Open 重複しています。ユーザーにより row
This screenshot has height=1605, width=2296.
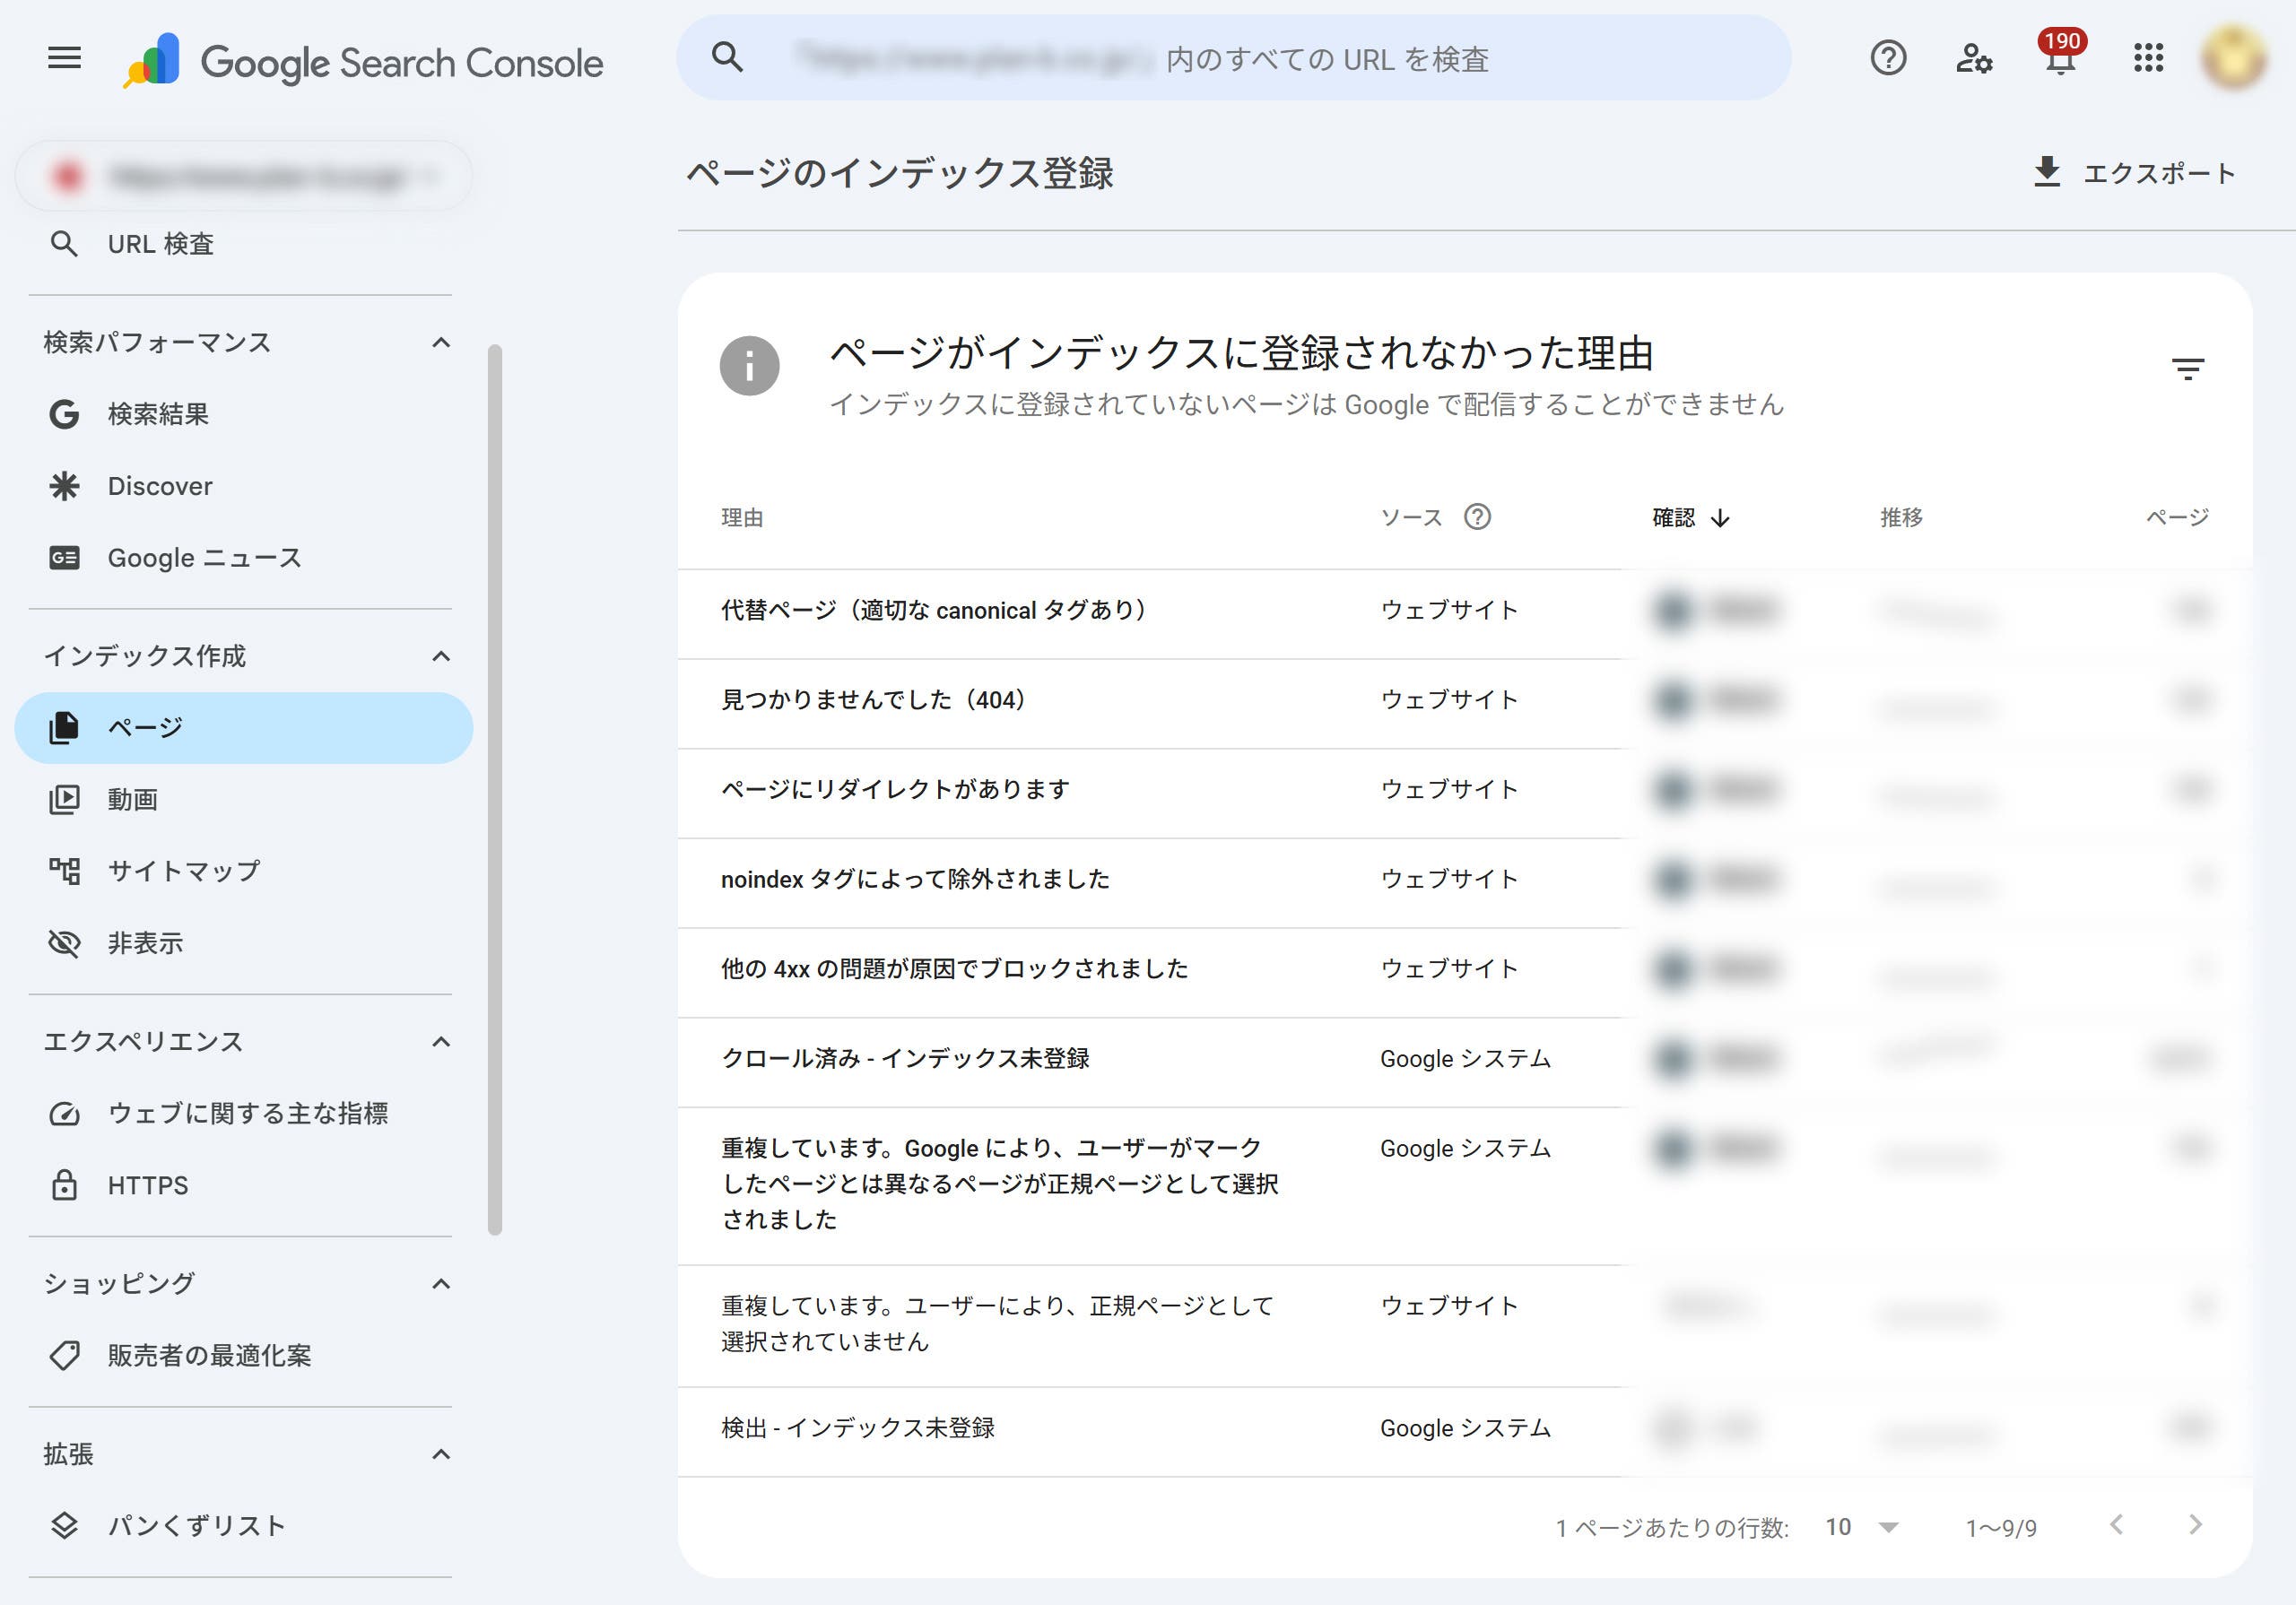coord(1464,1324)
